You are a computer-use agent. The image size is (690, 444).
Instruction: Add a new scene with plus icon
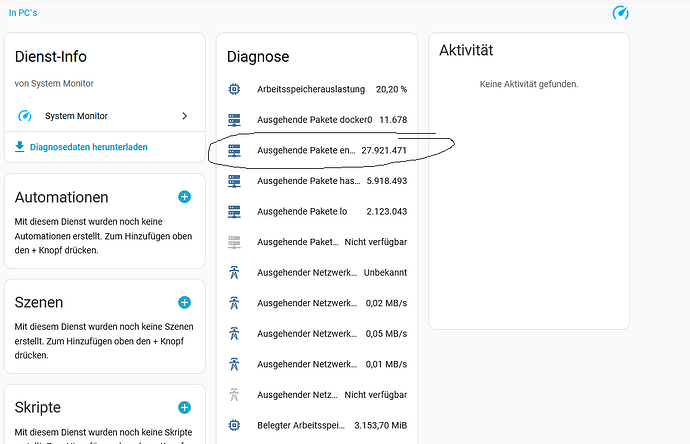coord(184,302)
